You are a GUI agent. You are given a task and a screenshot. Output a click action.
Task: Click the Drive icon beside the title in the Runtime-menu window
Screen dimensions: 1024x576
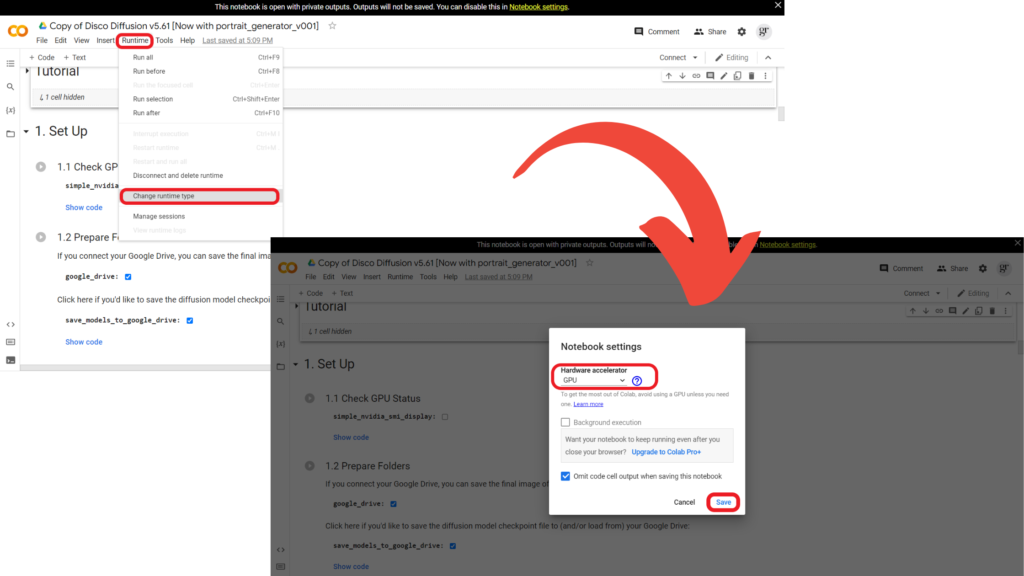(42, 25)
